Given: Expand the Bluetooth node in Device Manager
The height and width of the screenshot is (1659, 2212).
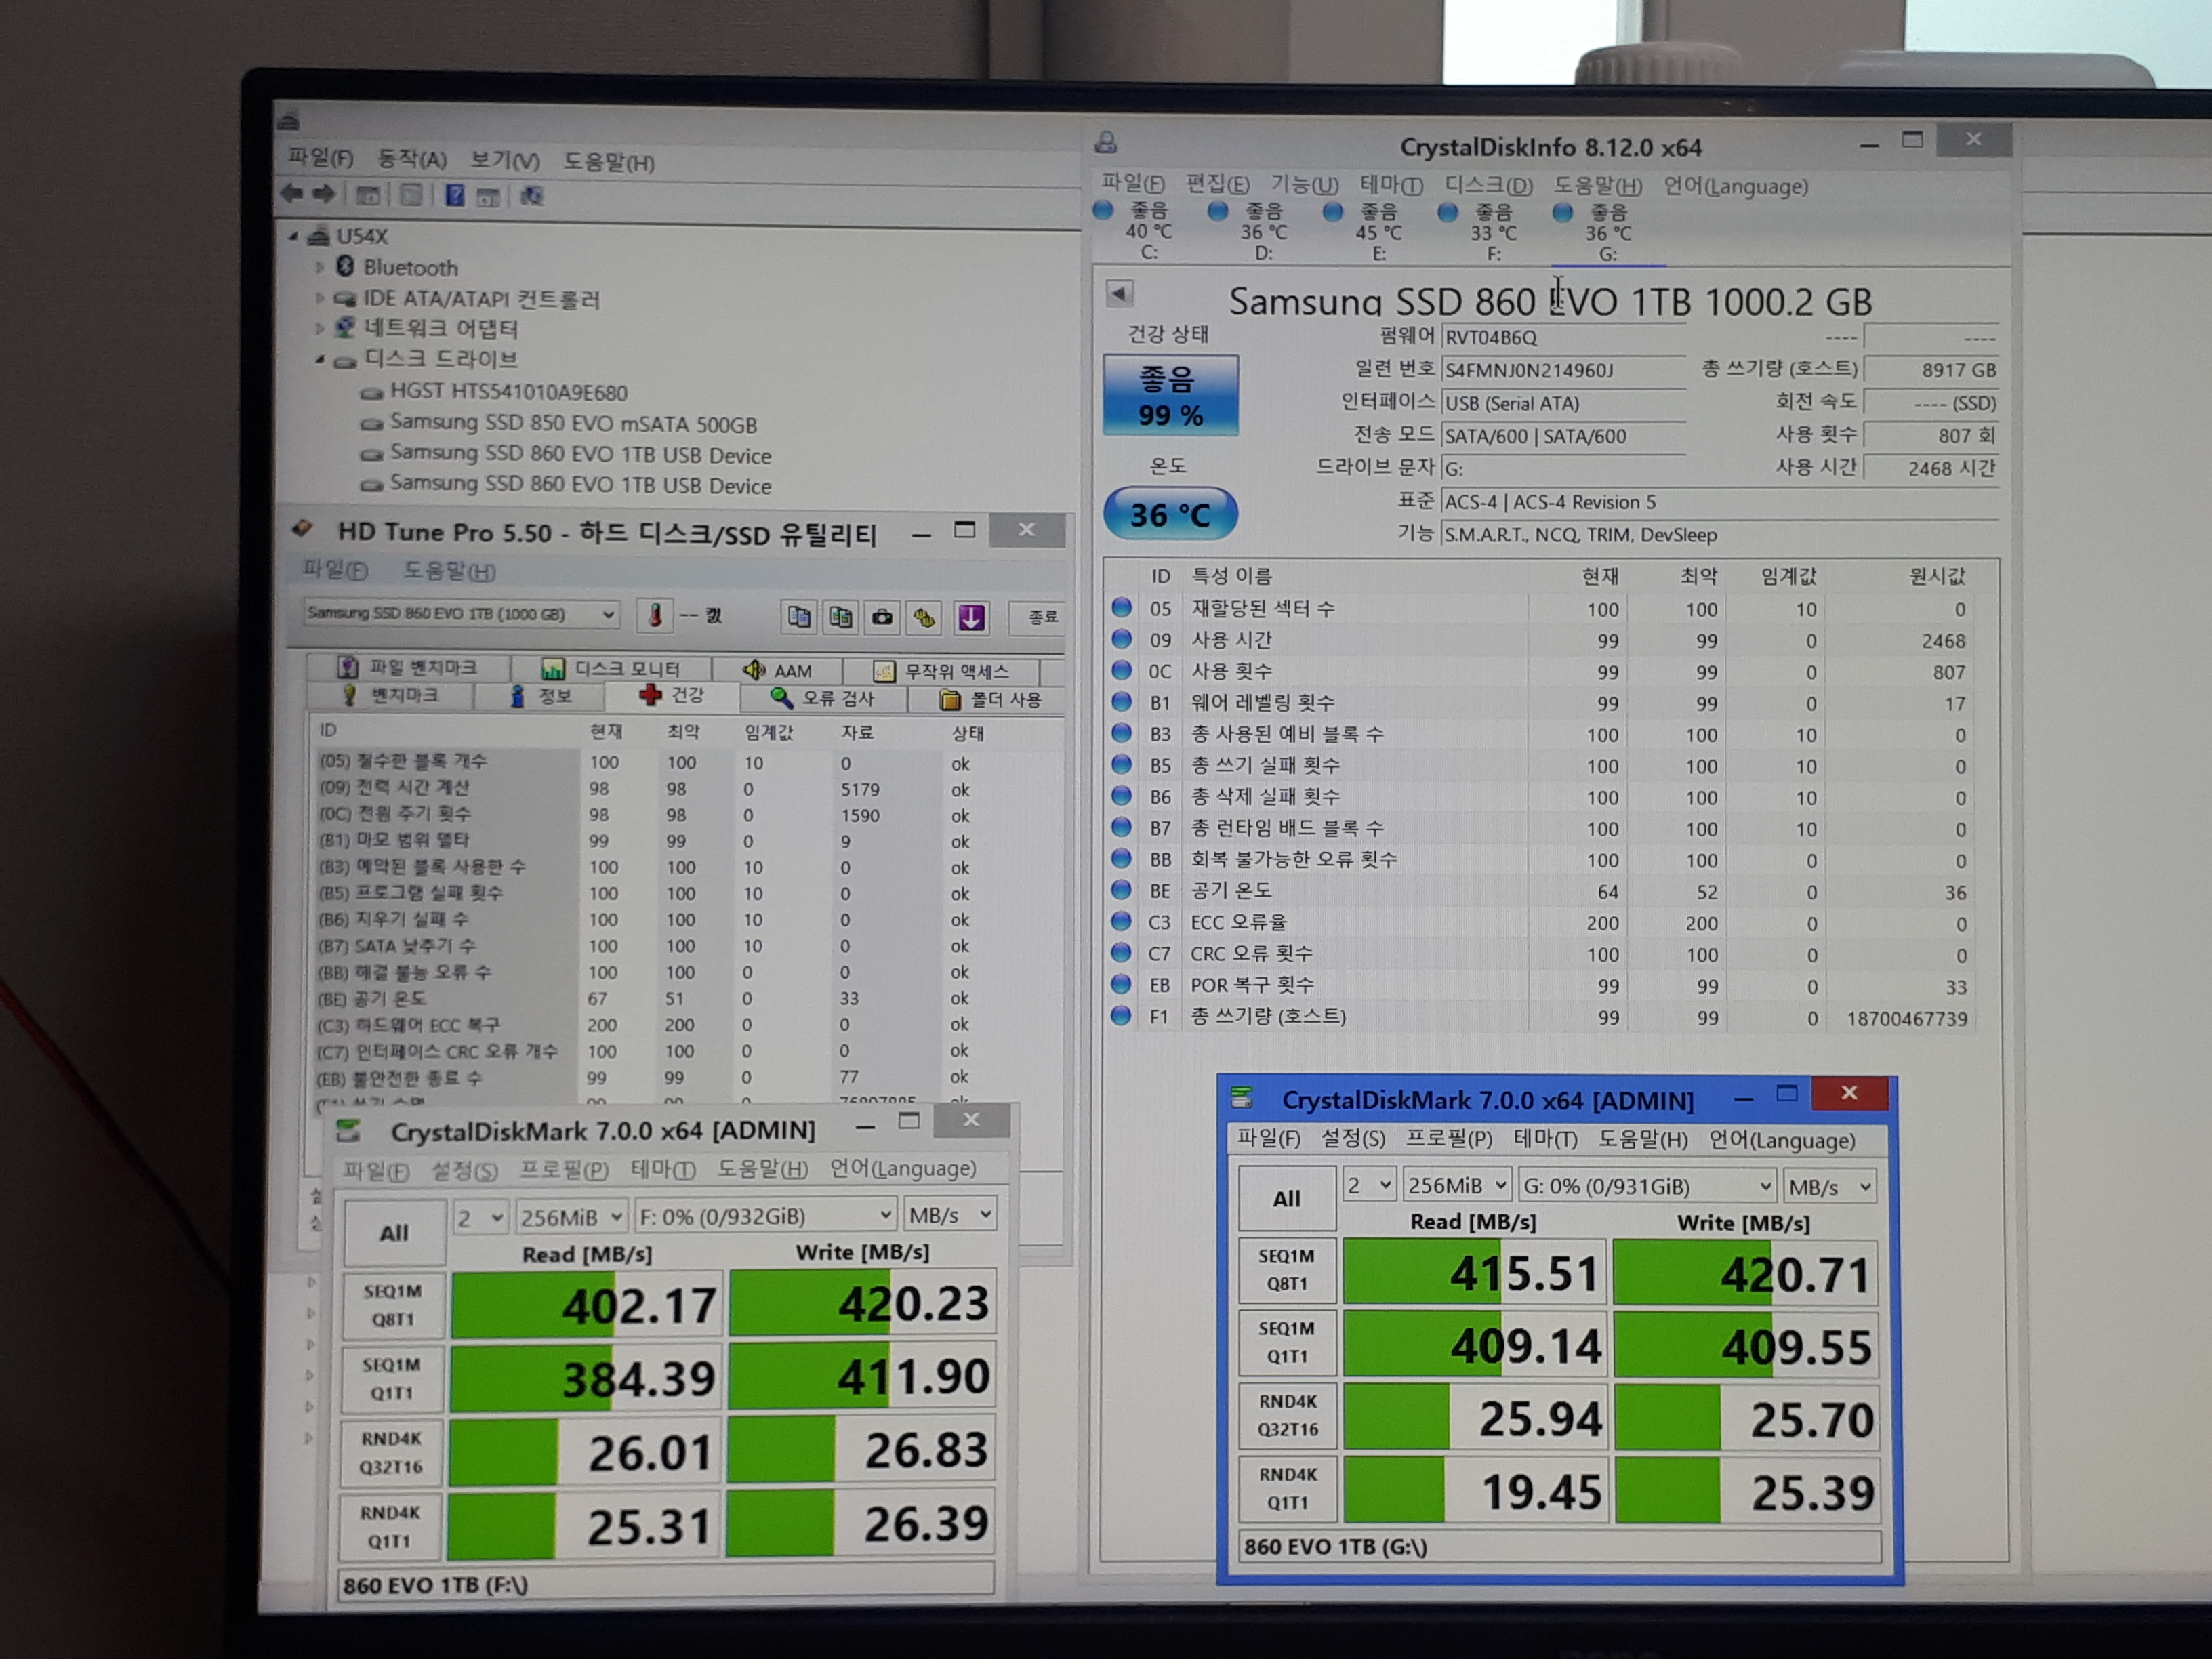Looking at the screenshot, I should click(x=319, y=267).
